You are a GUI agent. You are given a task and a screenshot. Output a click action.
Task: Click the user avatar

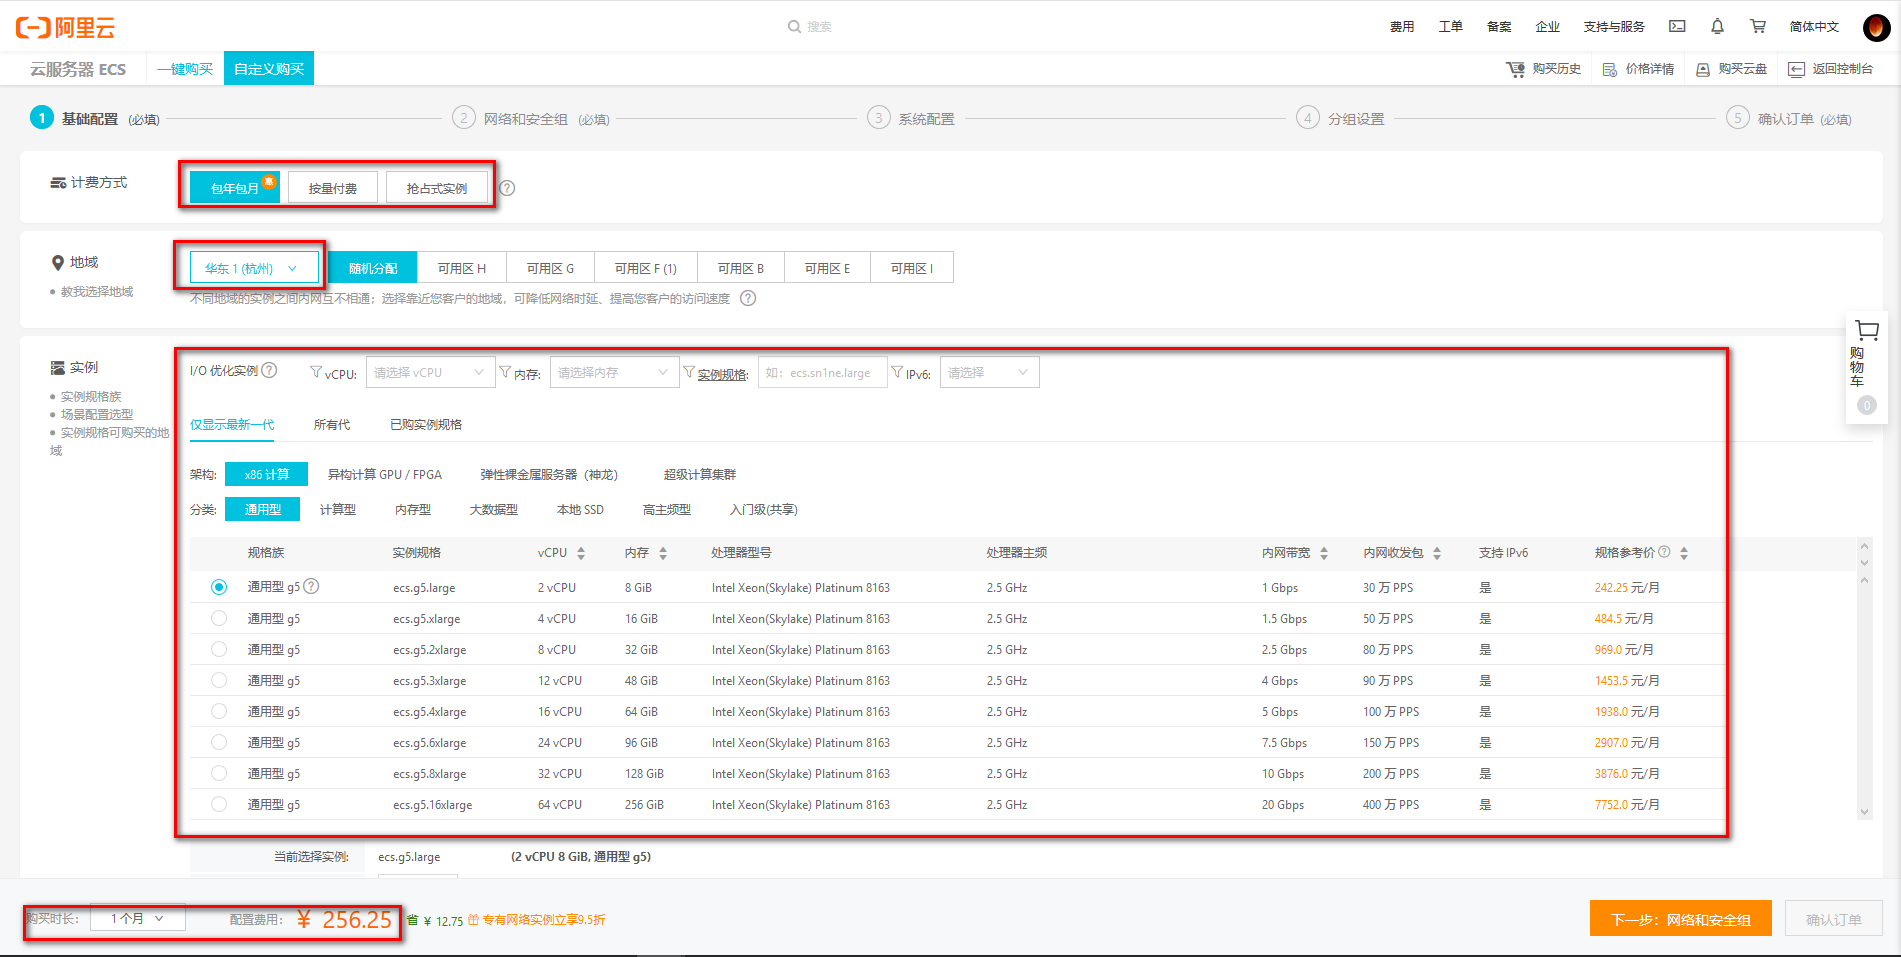[1876, 27]
